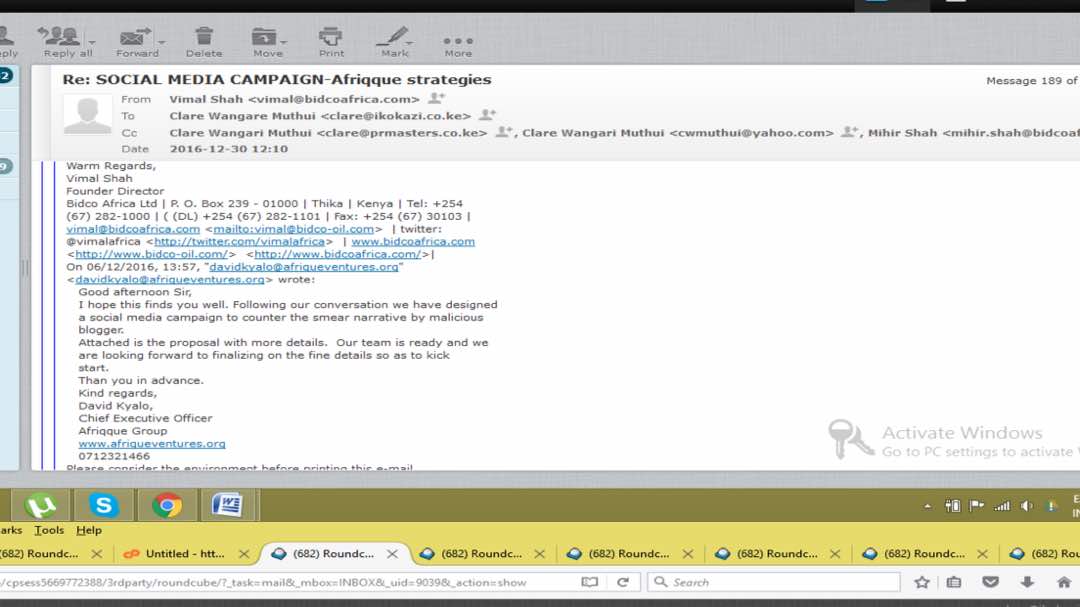This screenshot has width=1080, height=607.
Task: Select the active Roundcube browser tab
Action: pos(334,554)
